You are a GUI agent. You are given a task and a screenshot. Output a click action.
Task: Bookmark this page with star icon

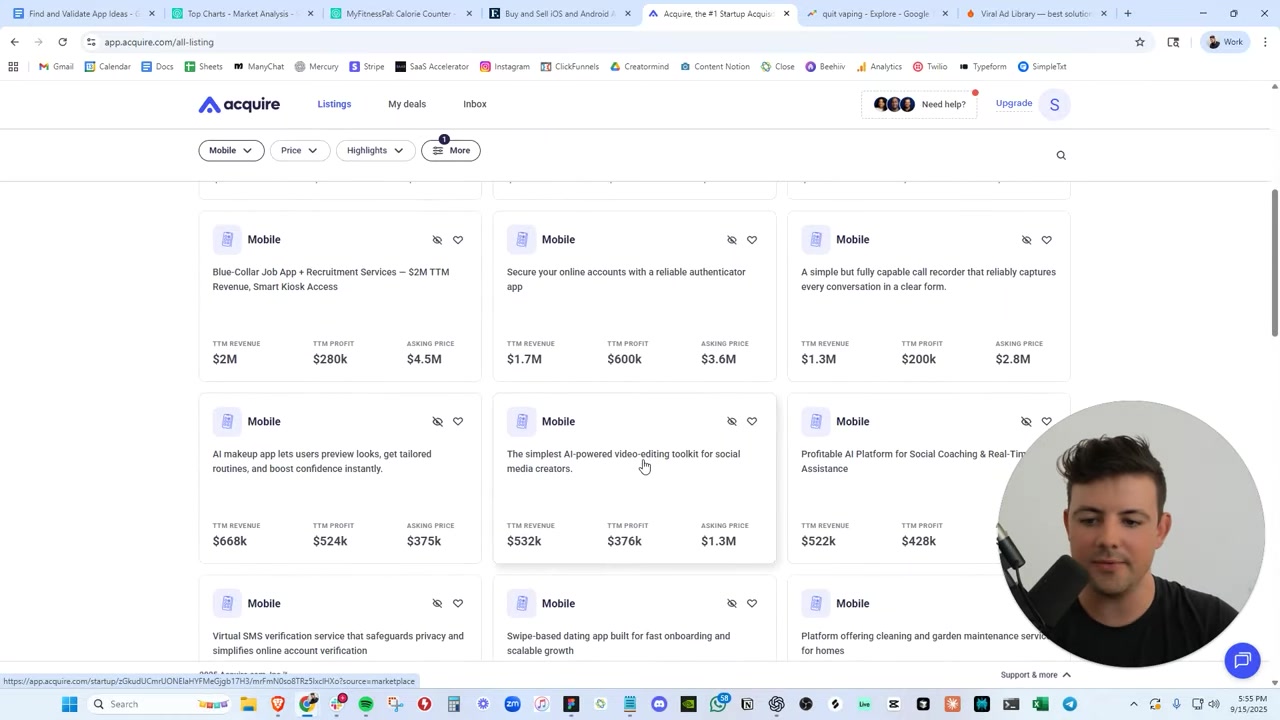(1139, 42)
